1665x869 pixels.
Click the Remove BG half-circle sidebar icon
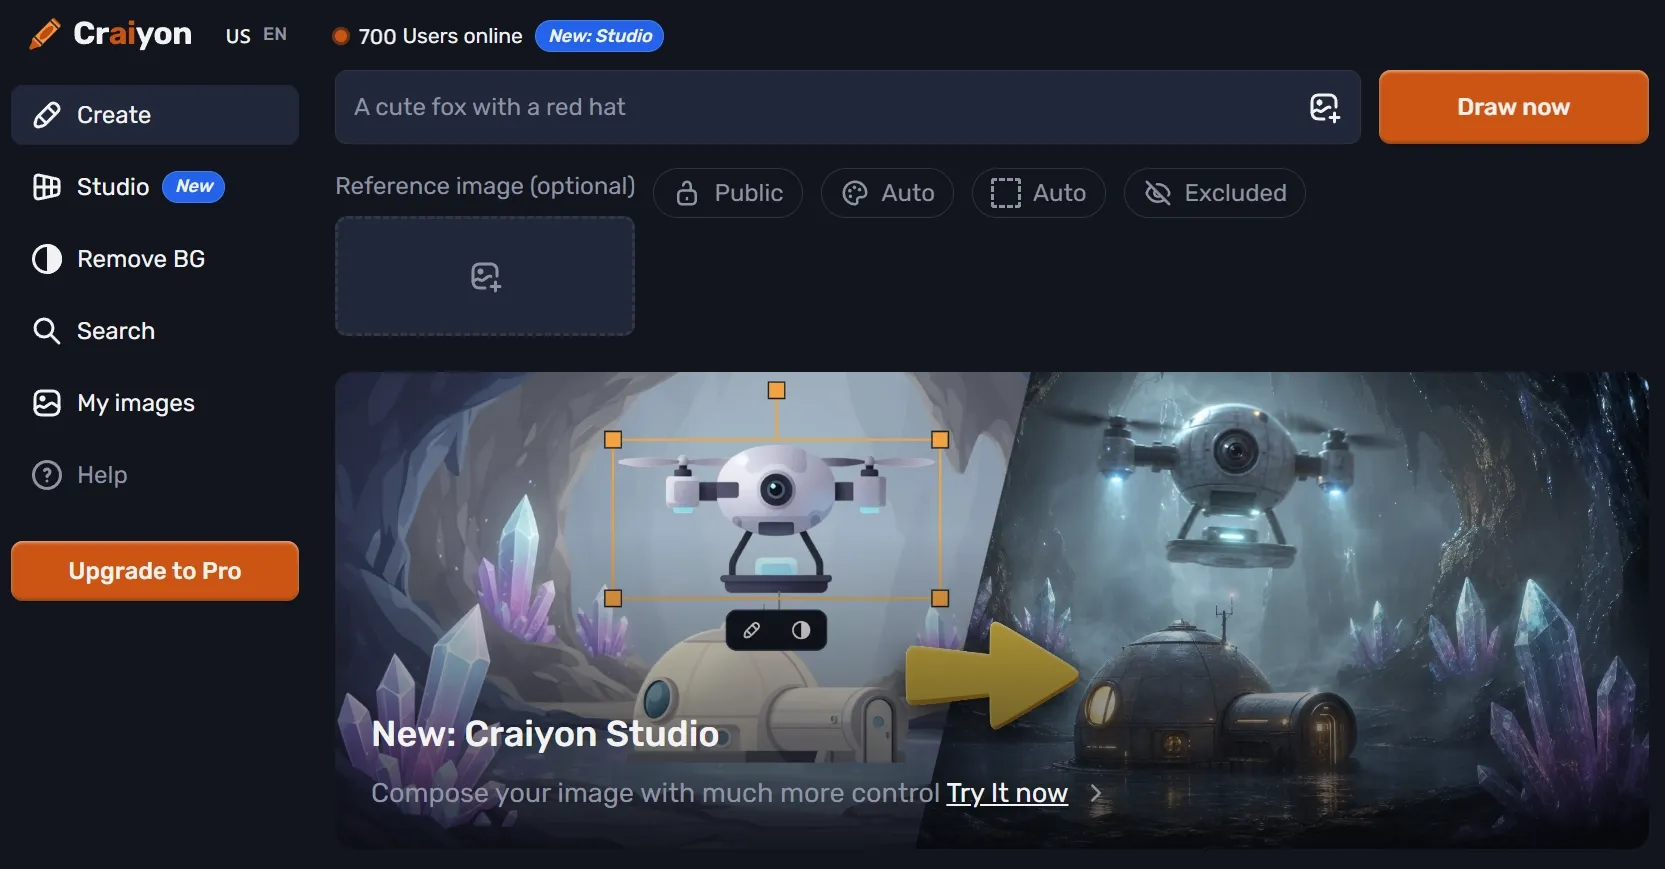[x=47, y=259]
